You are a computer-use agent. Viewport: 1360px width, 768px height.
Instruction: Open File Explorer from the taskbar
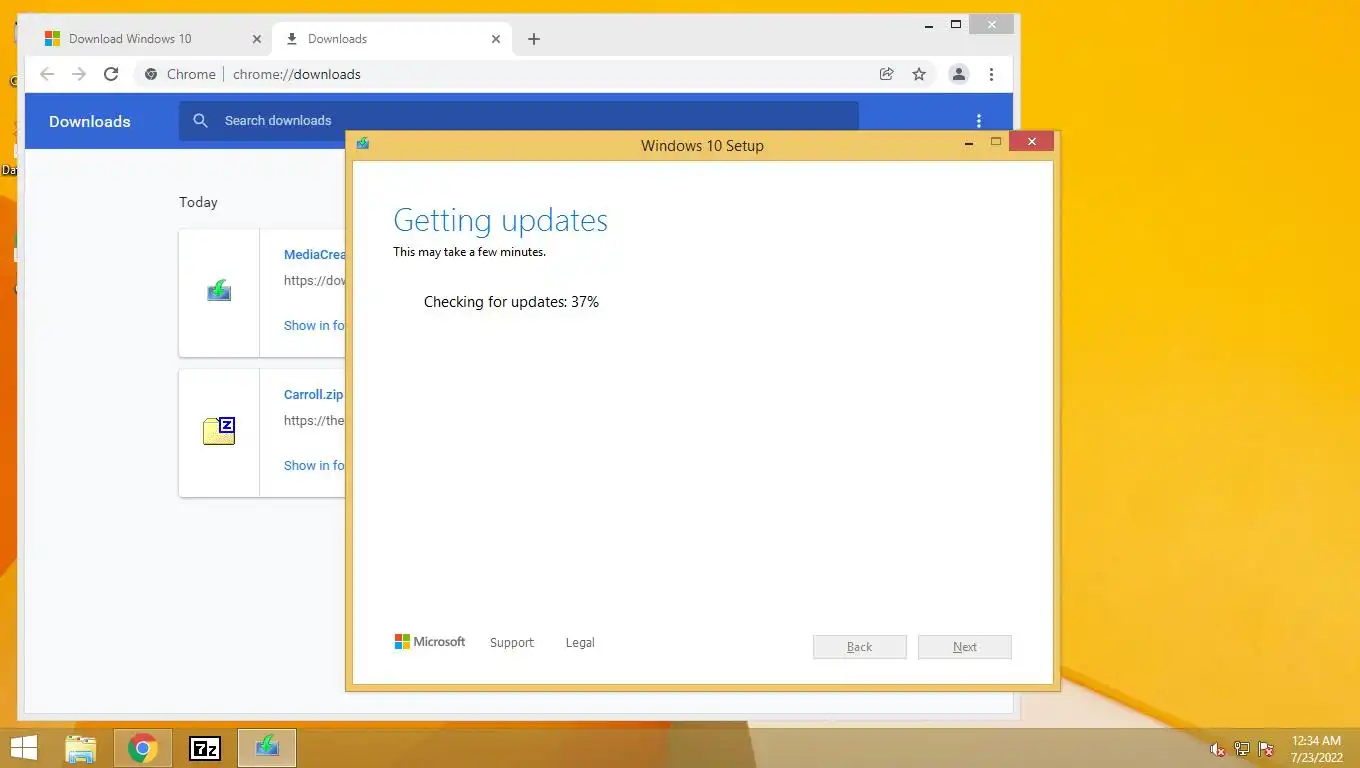tap(81, 748)
